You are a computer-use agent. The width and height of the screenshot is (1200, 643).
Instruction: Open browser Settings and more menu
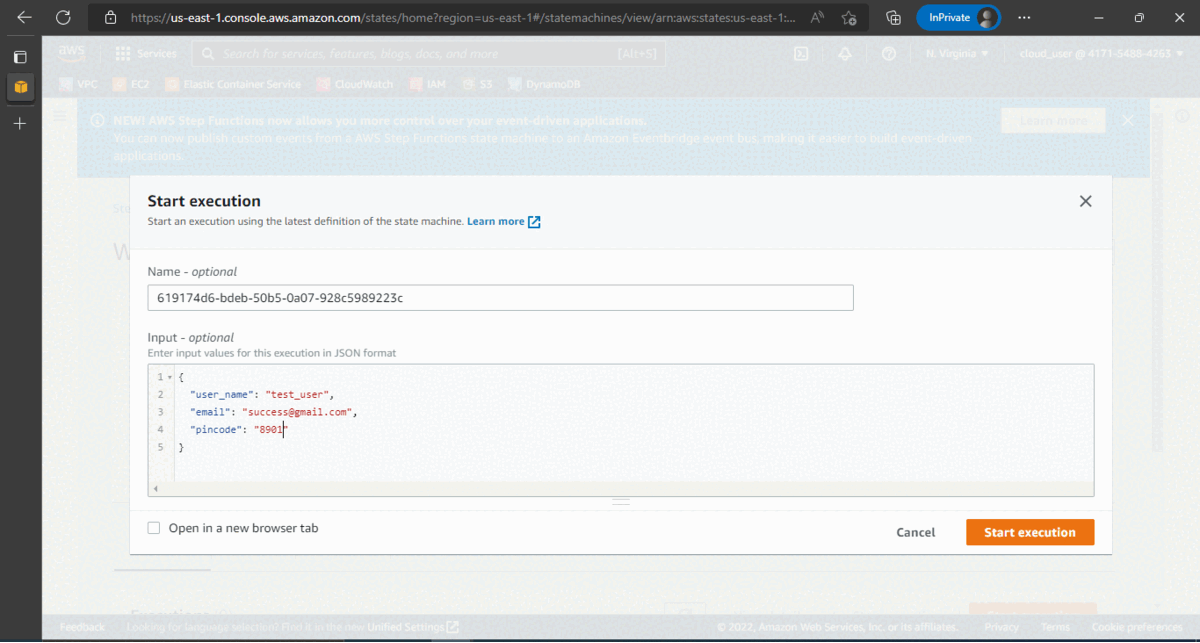1024,18
